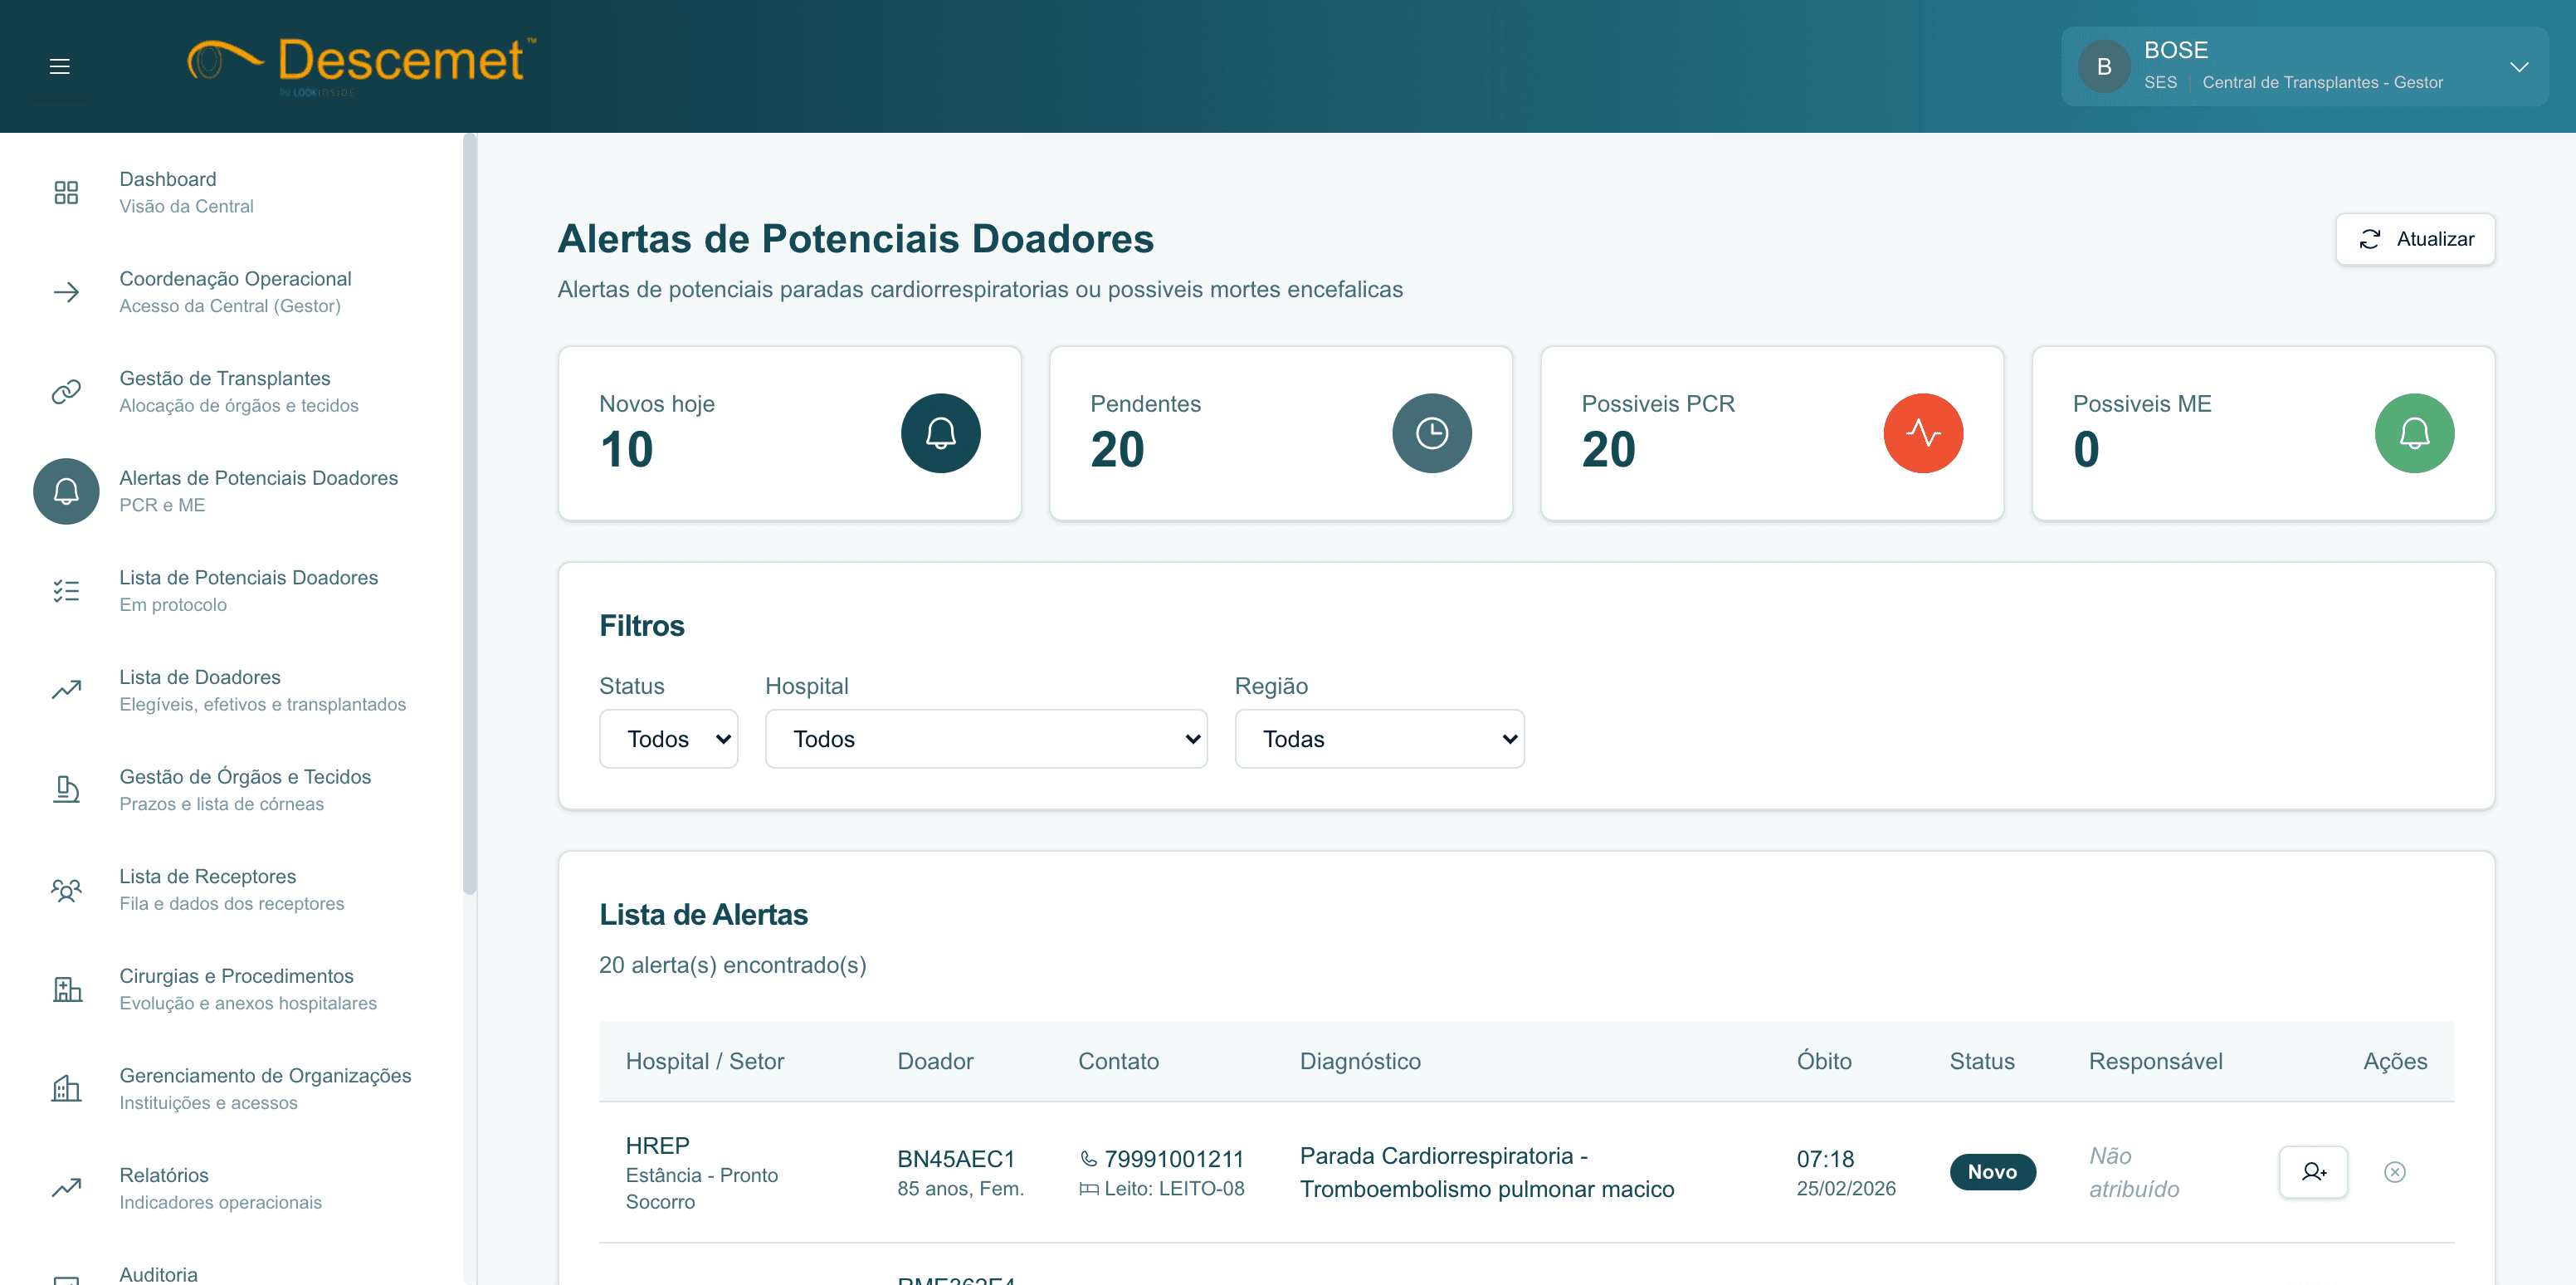Select the Gestão de Órgãos e Tecidos icon
2576x1285 pixels.
click(66, 790)
